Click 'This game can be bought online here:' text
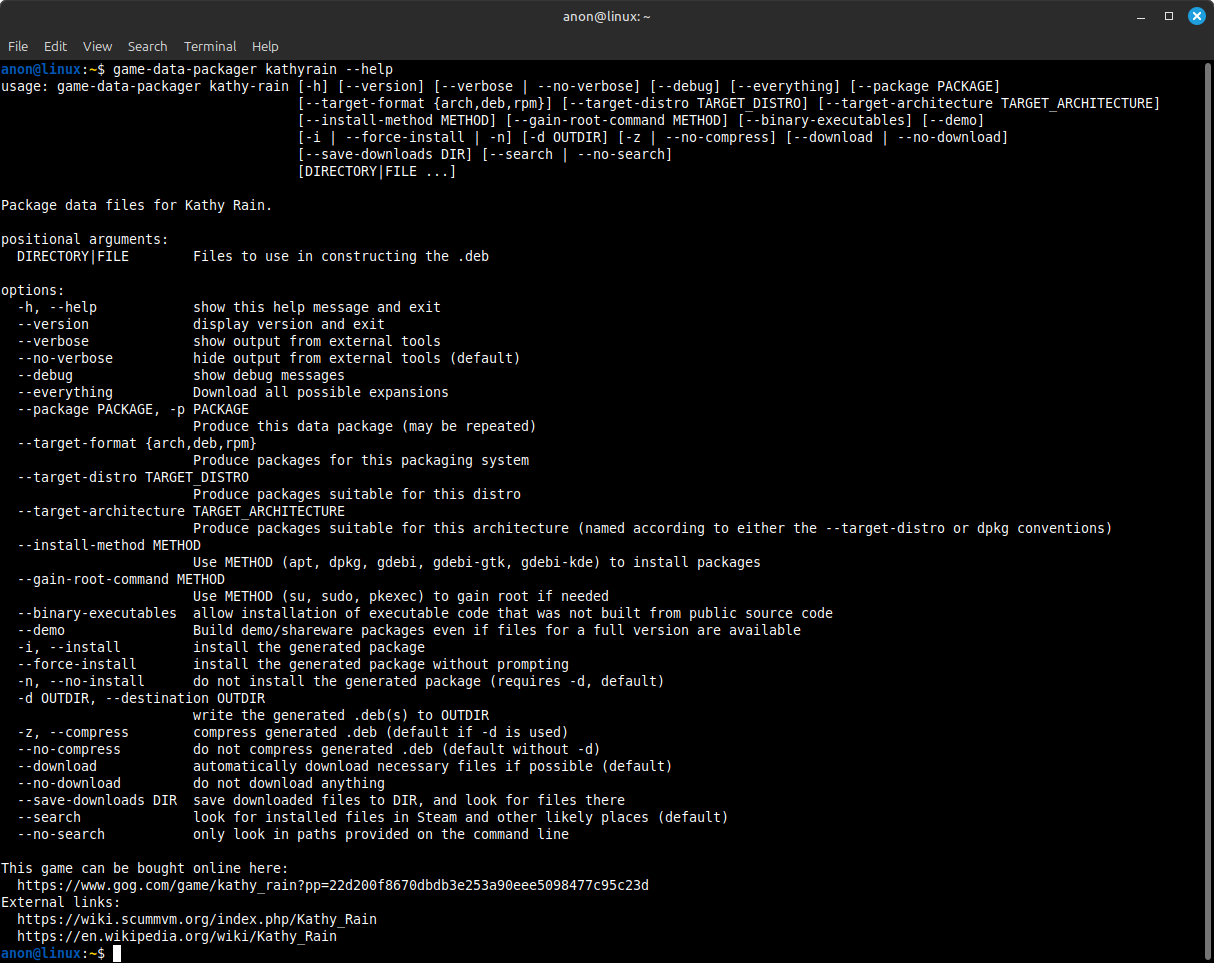 [145, 868]
